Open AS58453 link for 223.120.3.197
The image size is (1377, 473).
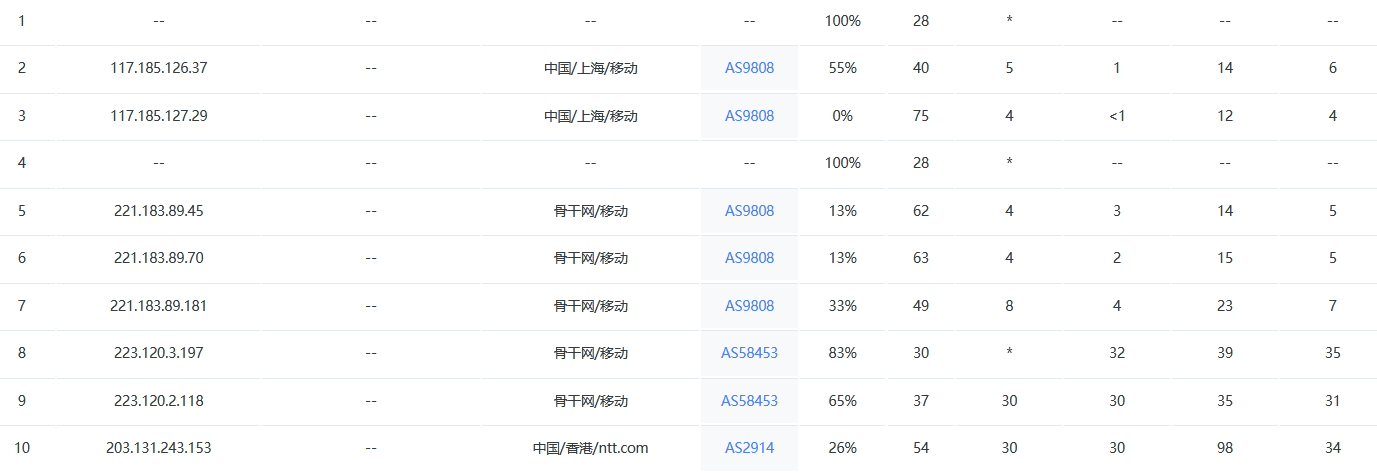pos(749,353)
